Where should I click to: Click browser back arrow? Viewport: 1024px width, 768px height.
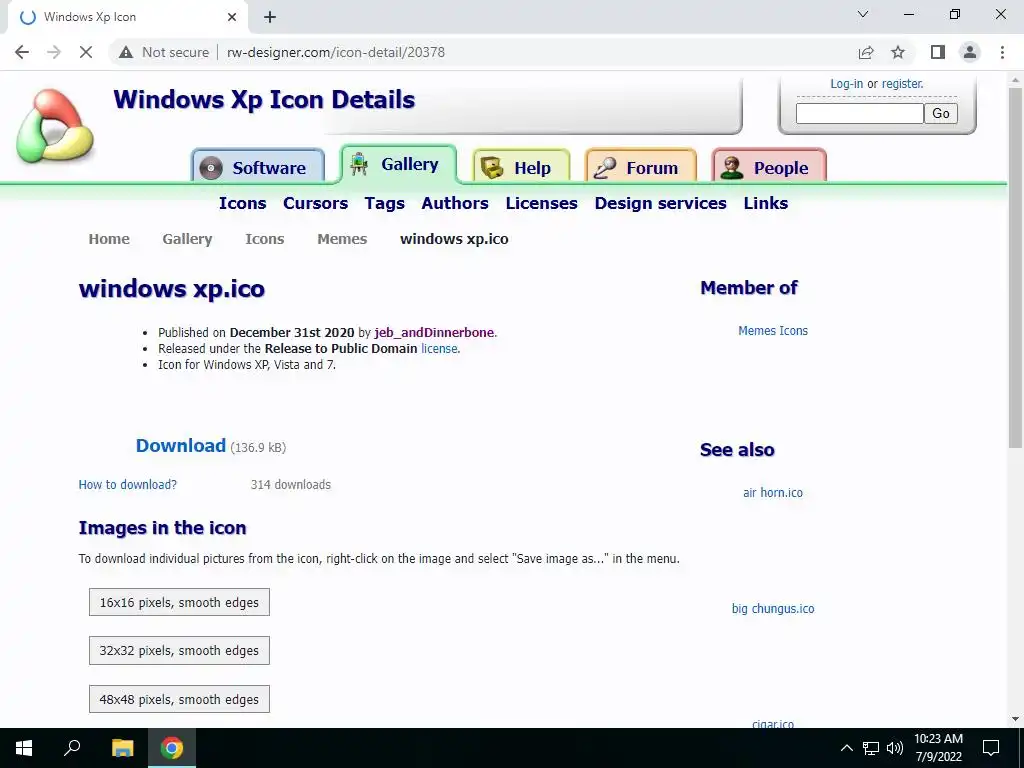pyautogui.click(x=22, y=52)
